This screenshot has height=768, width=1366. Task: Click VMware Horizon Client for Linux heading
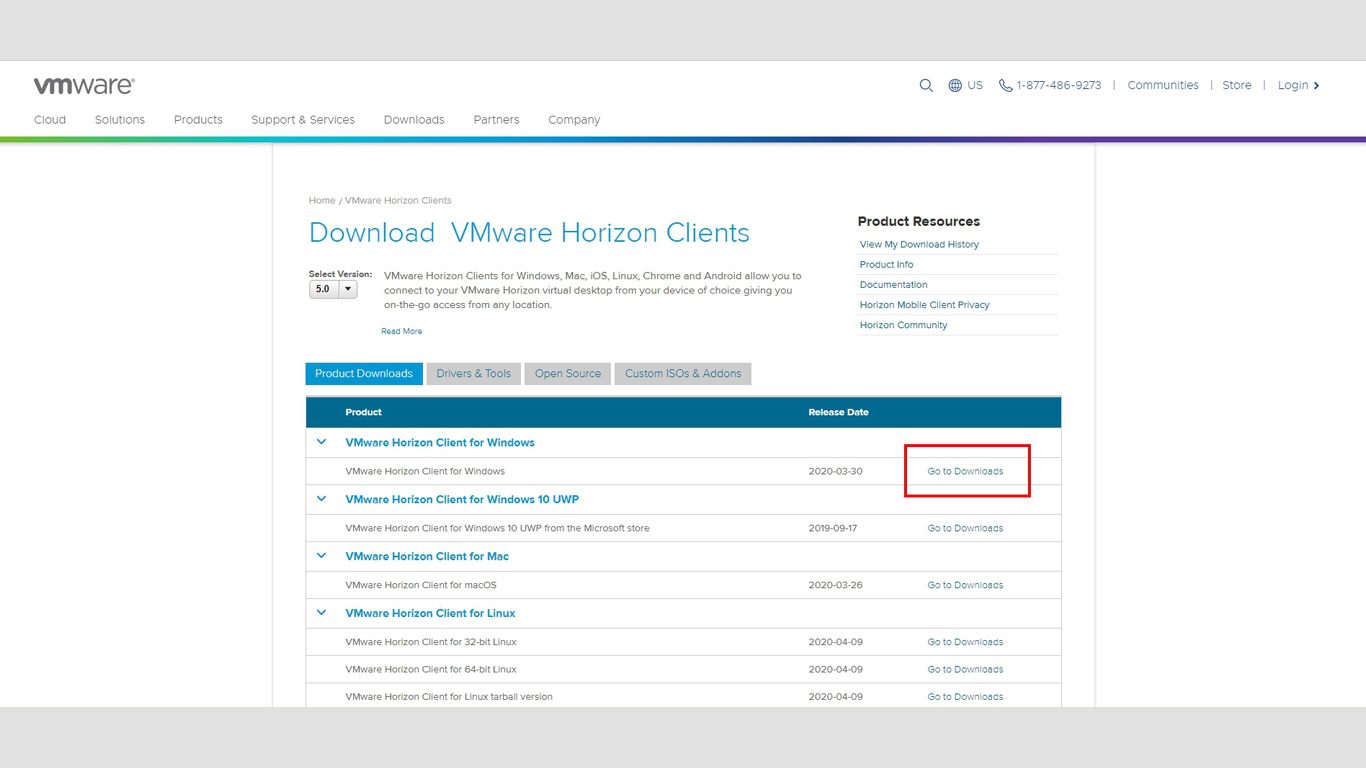point(430,614)
